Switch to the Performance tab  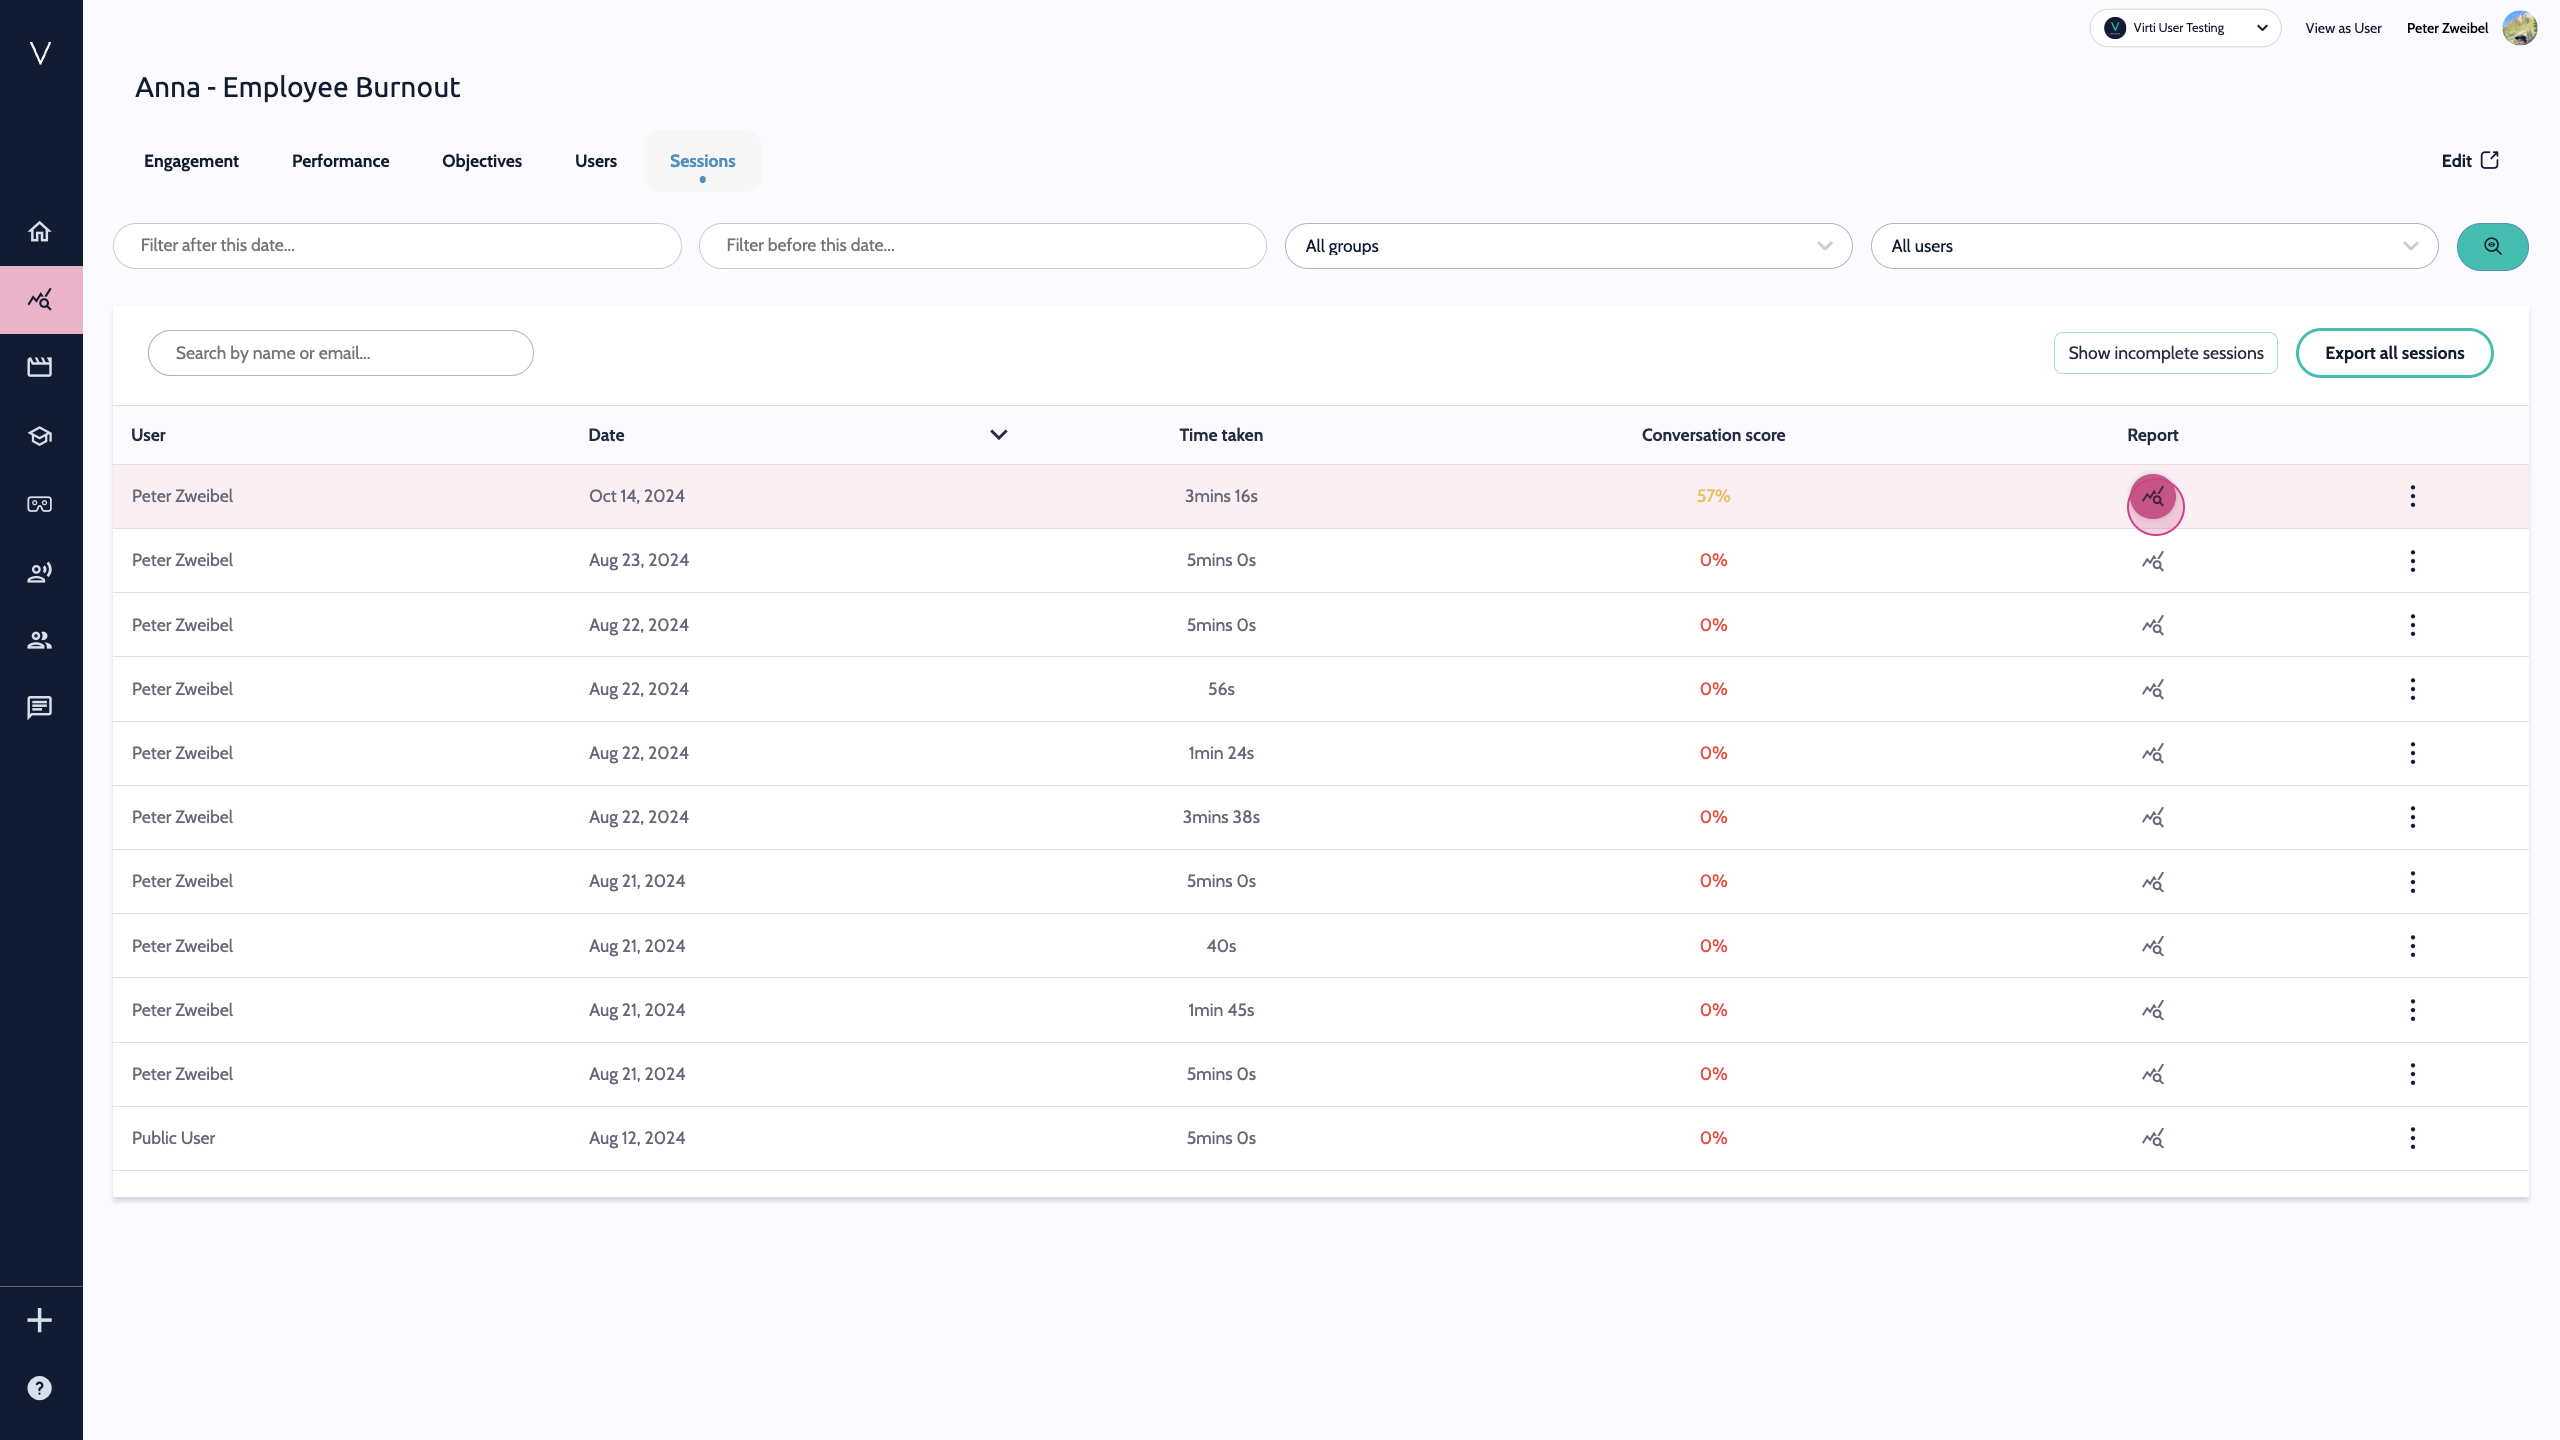(340, 161)
